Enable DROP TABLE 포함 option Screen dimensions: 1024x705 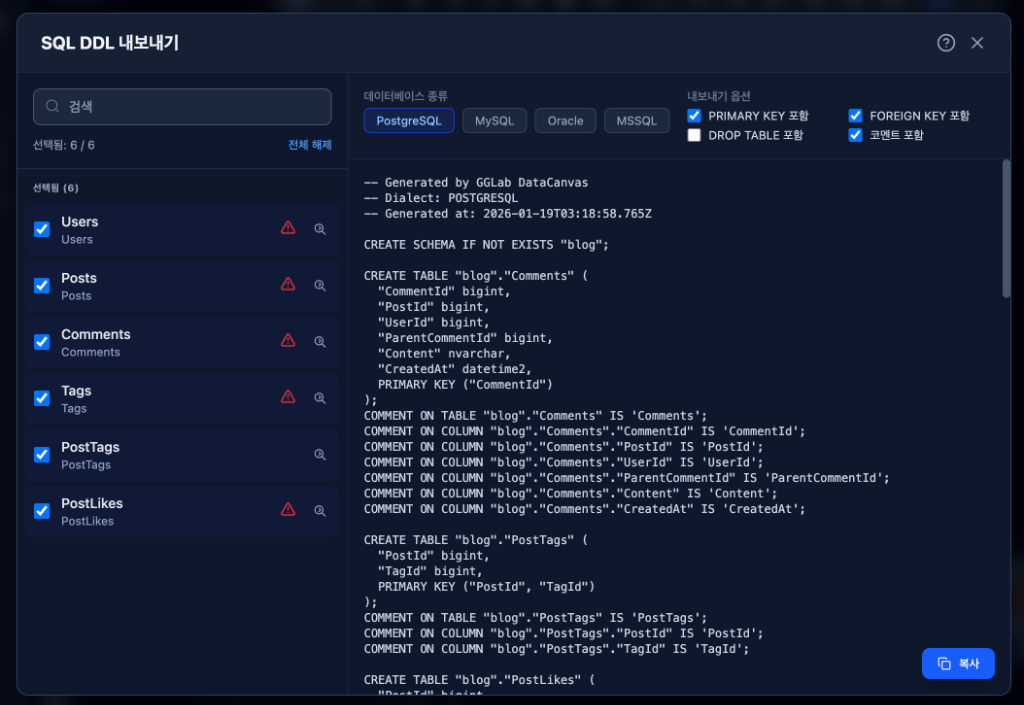[x=695, y=135]
